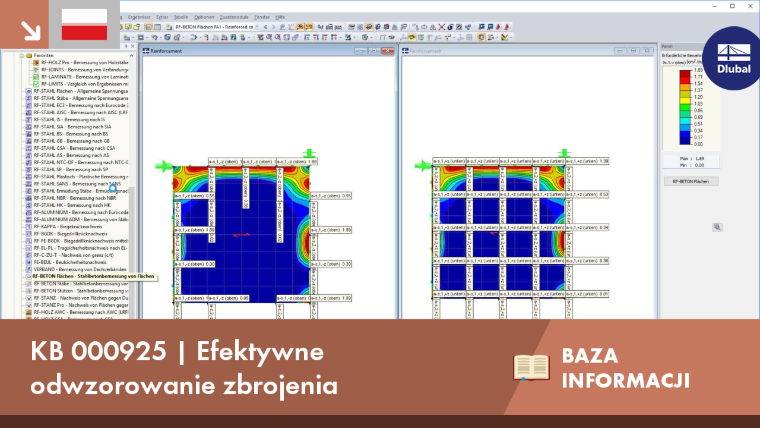The height and width of the screenshot is (428, 760).
Task: Click the Dlubal logo badge
Action: 733,58
